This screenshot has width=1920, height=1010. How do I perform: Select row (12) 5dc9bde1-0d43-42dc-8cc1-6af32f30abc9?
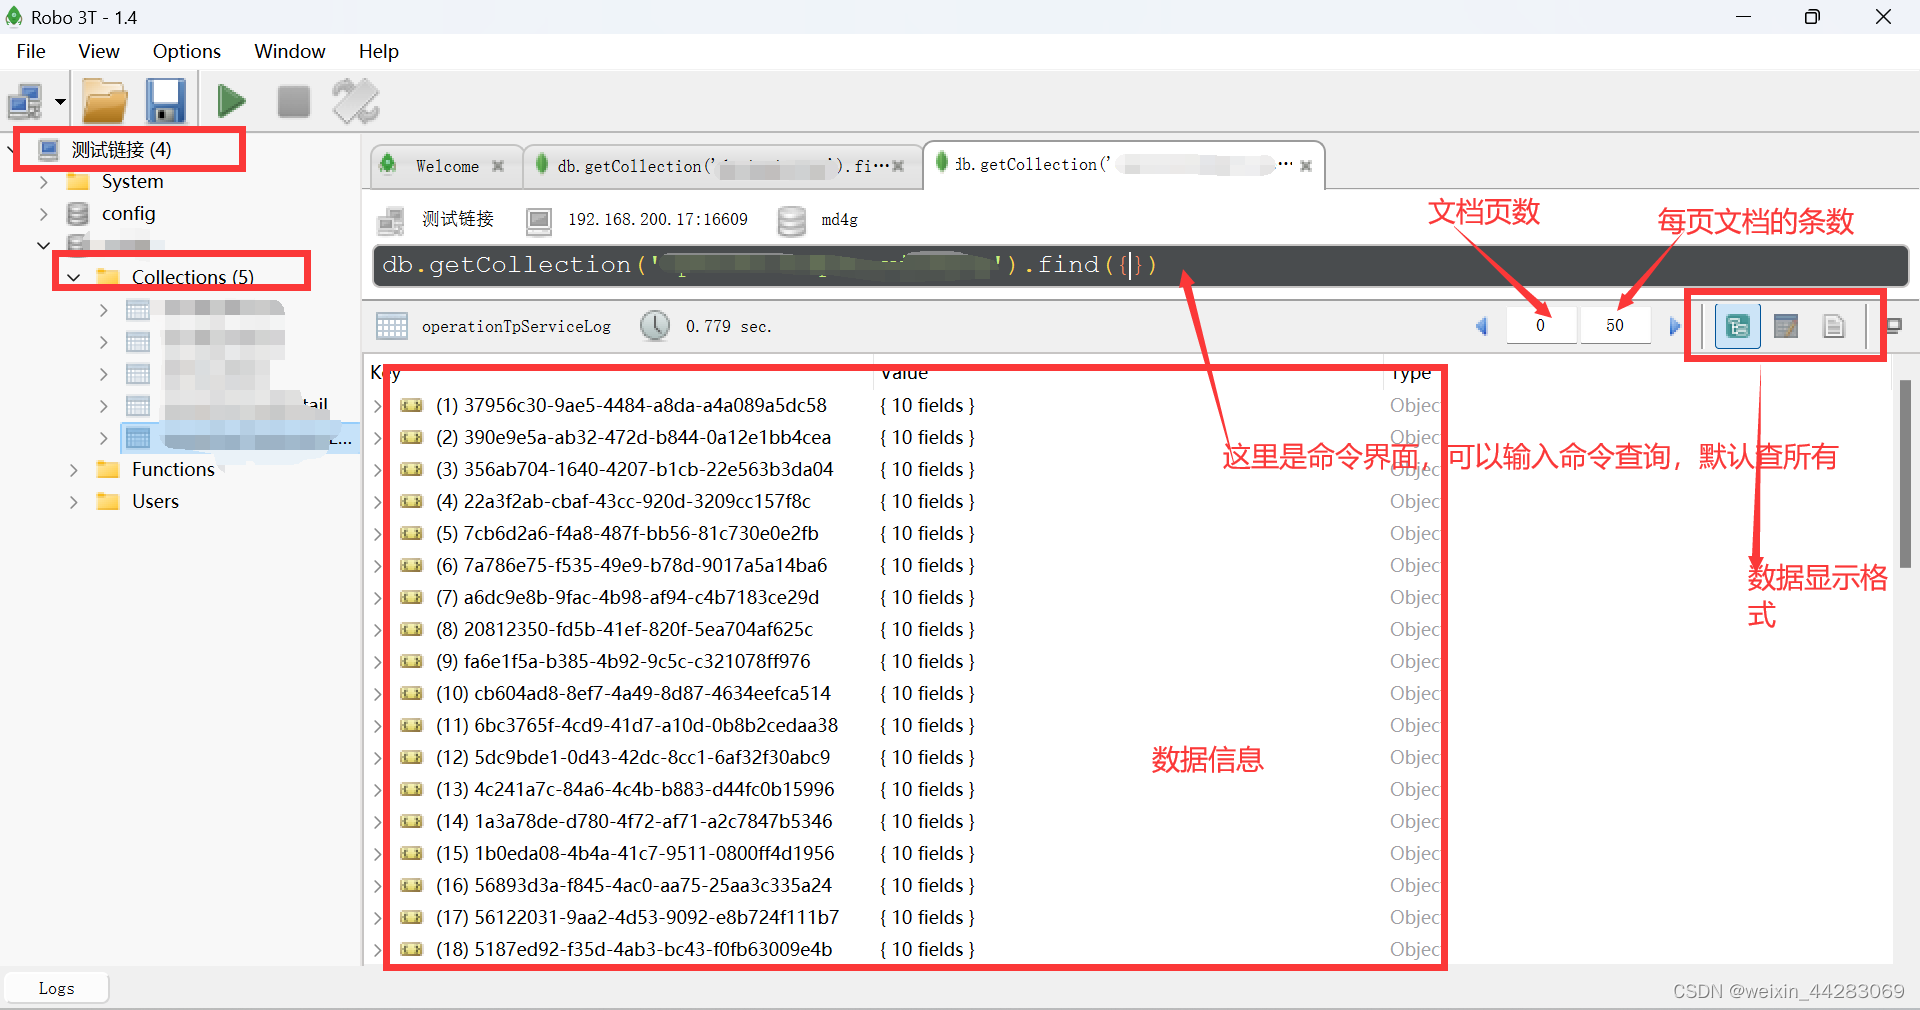click(x=633, y=758)
